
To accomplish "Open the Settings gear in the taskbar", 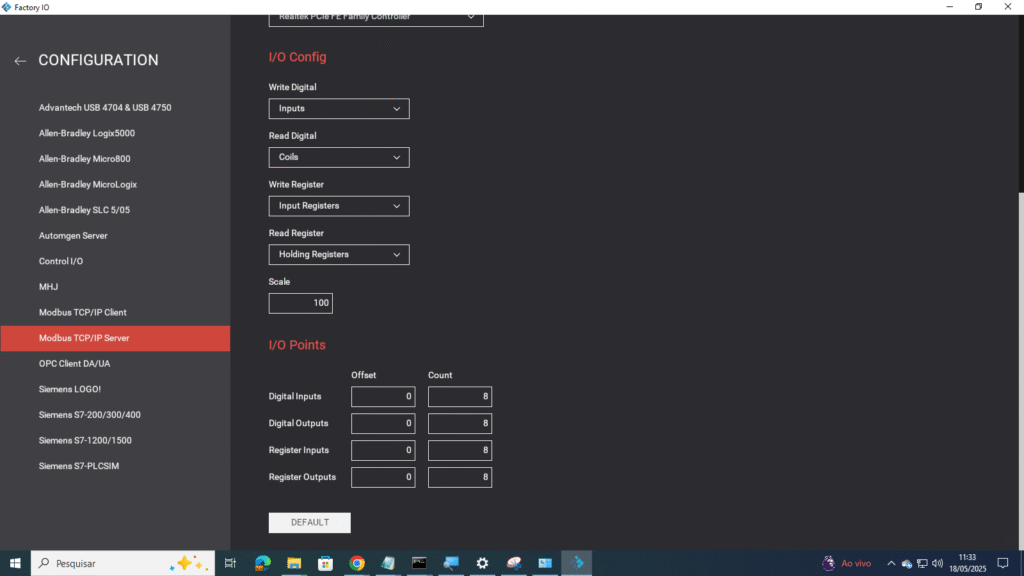I will [x=482, y=563].
